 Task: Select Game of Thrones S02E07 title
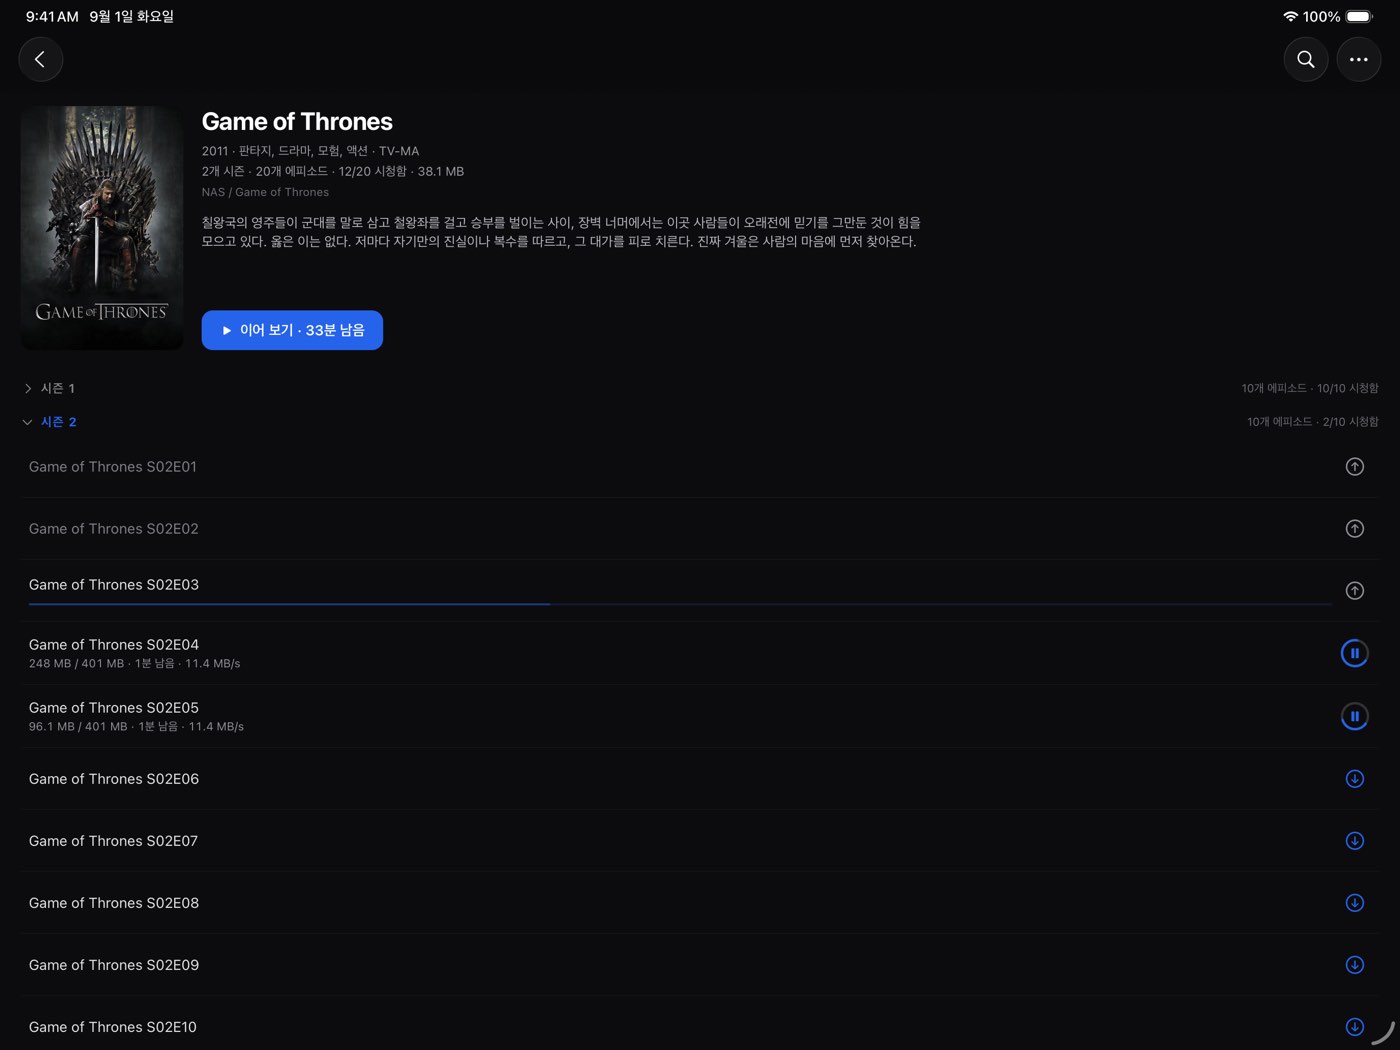pos(113,841)
